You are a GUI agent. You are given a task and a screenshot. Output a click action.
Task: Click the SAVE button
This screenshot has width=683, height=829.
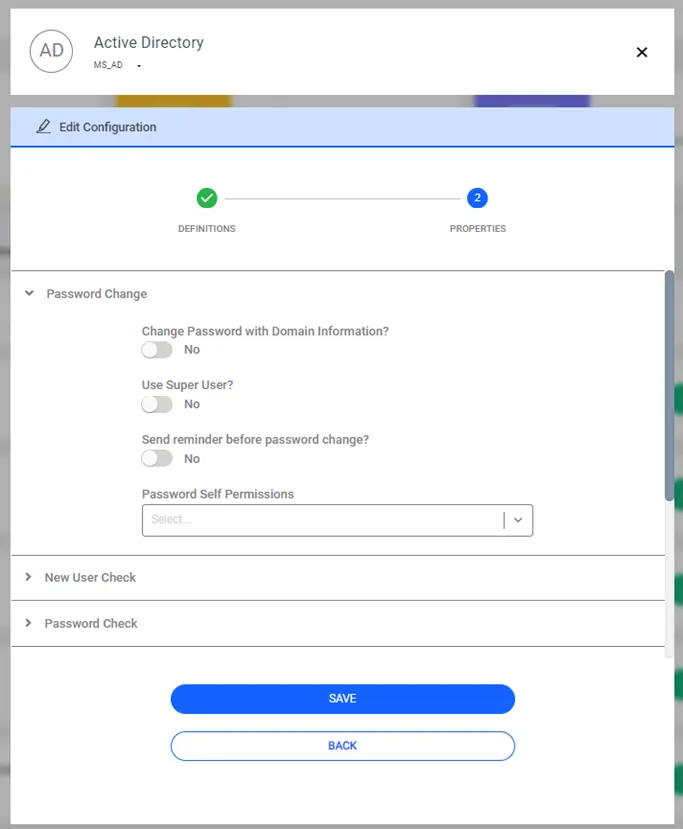pyautogui.click(x=343, y=699)
